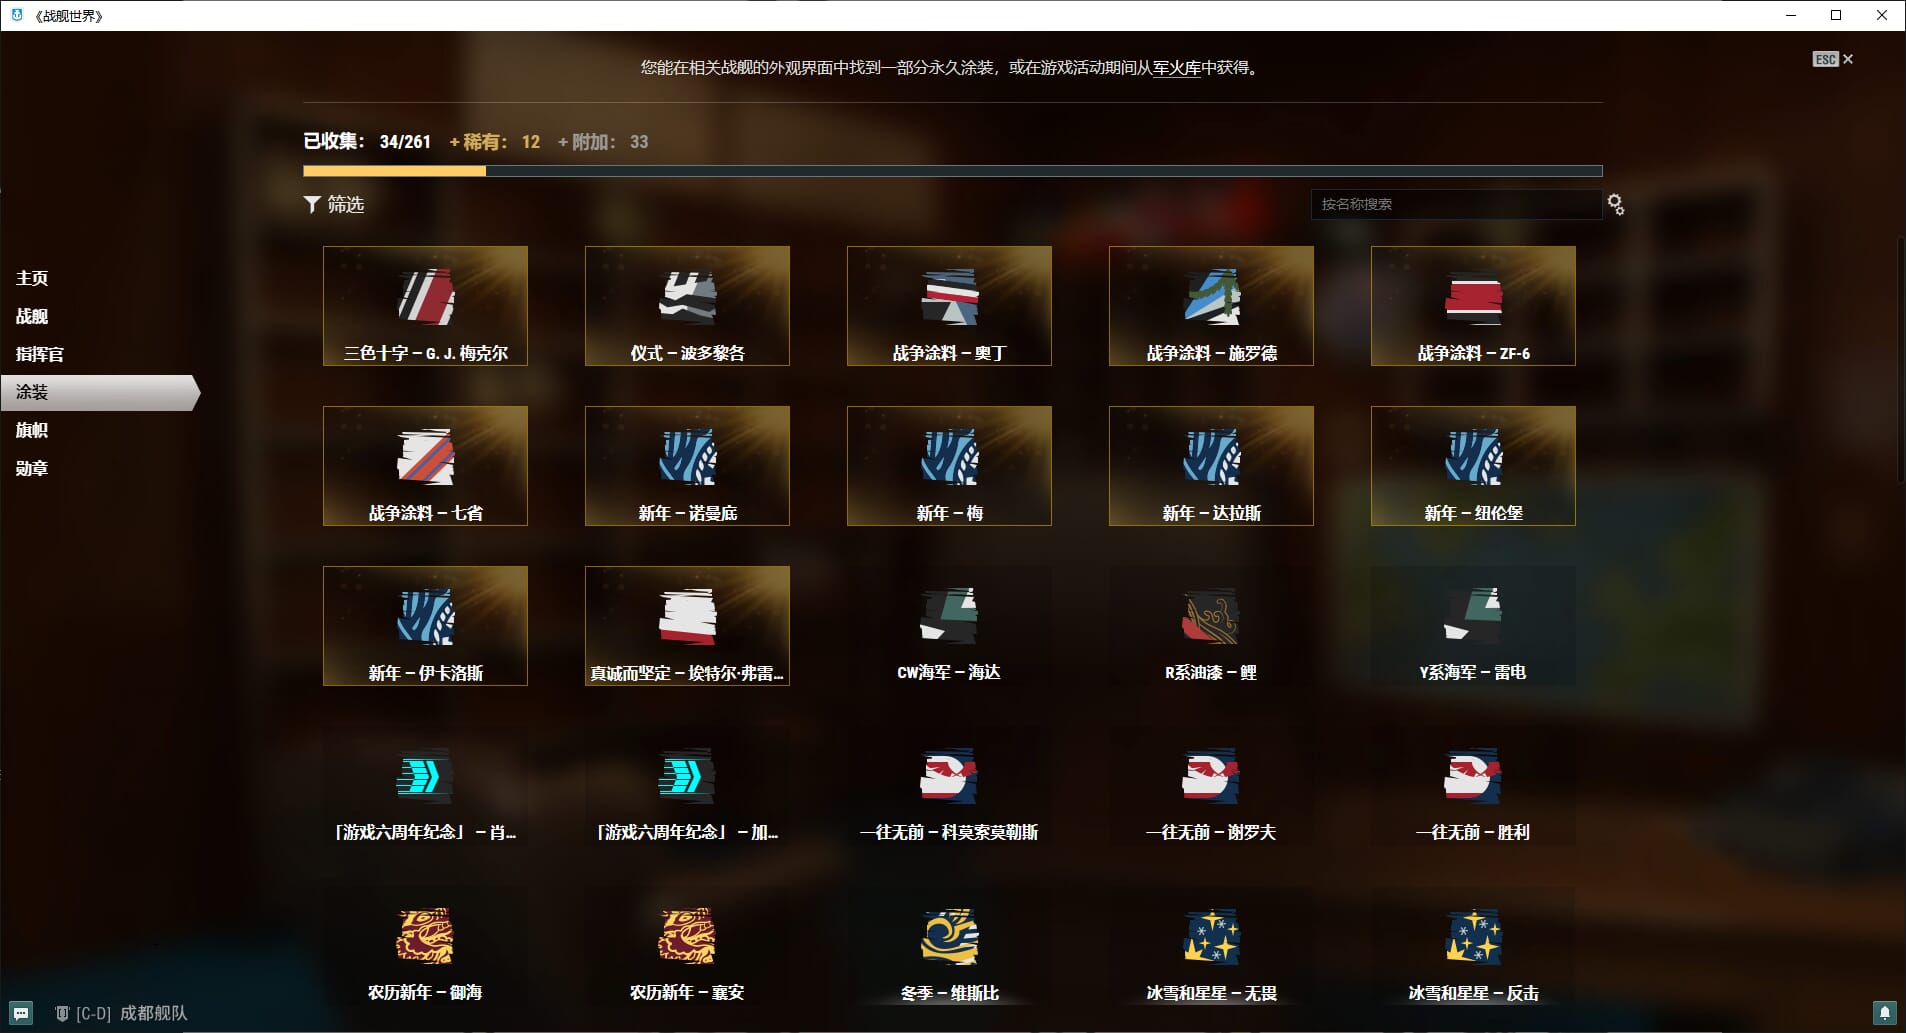The height and width of the screenshot is (1033, 1906).
Task: Click the 成都舰队 clan tag in status bar
Action: 153,1013
